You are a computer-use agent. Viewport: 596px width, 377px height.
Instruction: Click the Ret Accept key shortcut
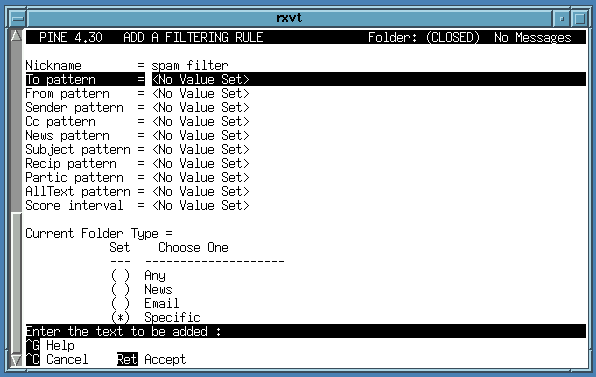151,360
